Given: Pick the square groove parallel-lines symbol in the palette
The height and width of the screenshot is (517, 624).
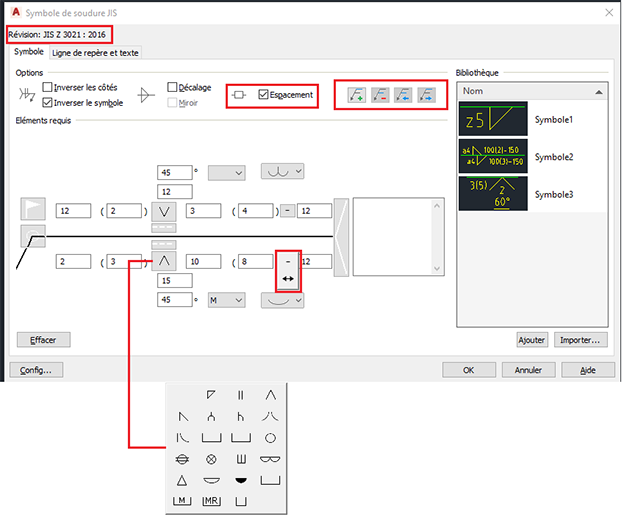Looking at the screenshot, I should click(x=240, y=395).
